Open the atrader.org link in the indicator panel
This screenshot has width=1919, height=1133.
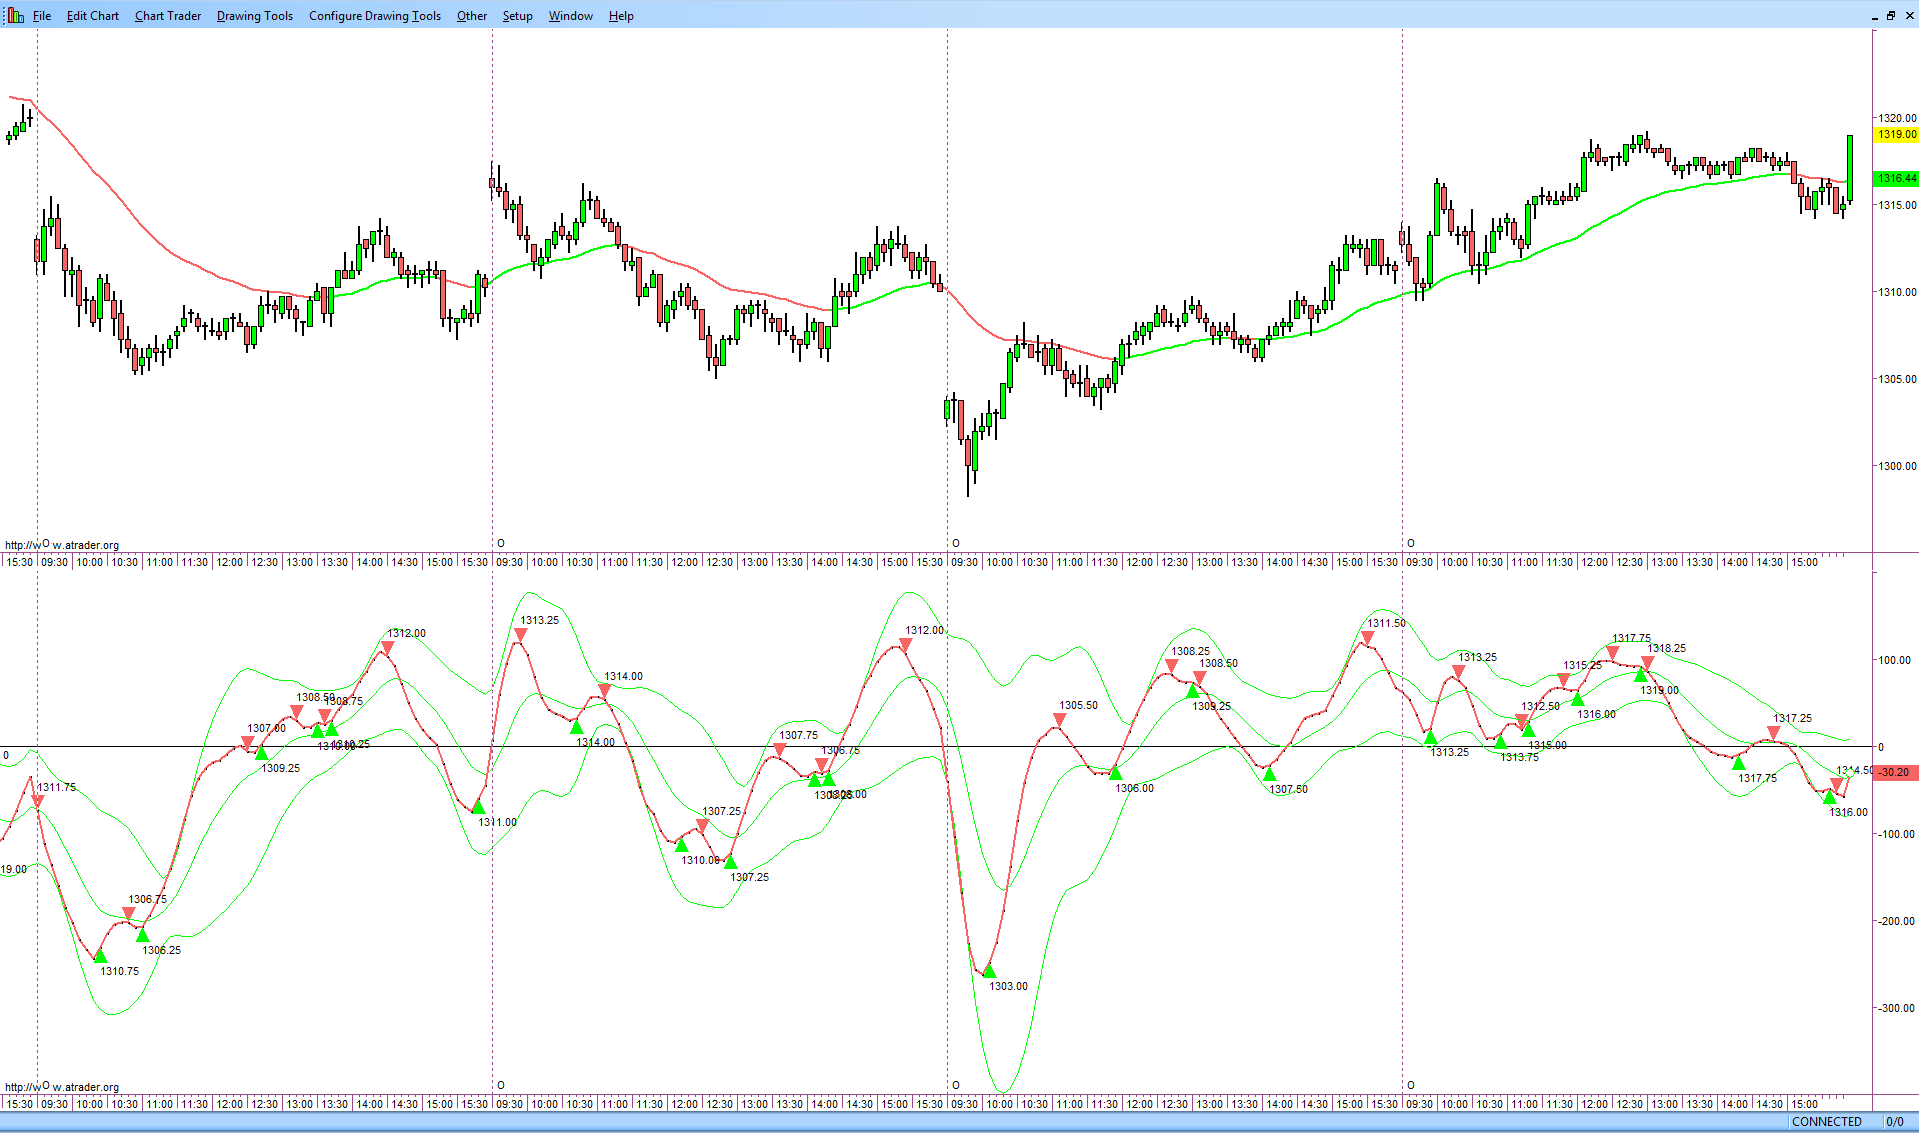[x=62, y=1087]
